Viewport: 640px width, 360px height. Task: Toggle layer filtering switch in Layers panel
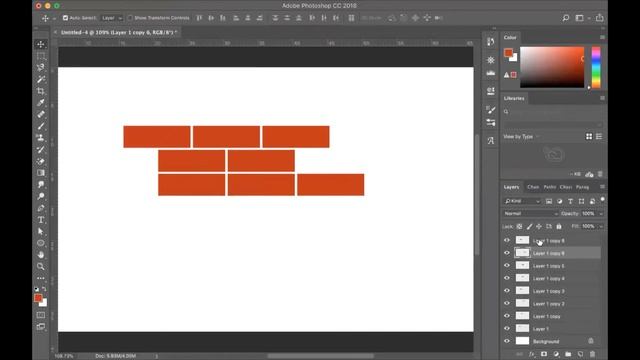tap(602, 200)
